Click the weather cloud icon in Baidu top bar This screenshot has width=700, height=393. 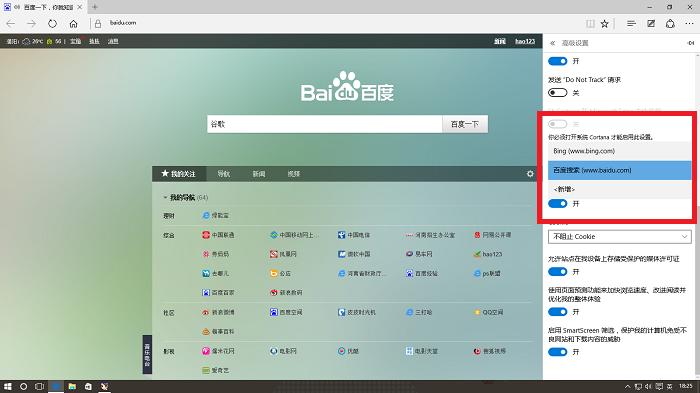[26, 42]
